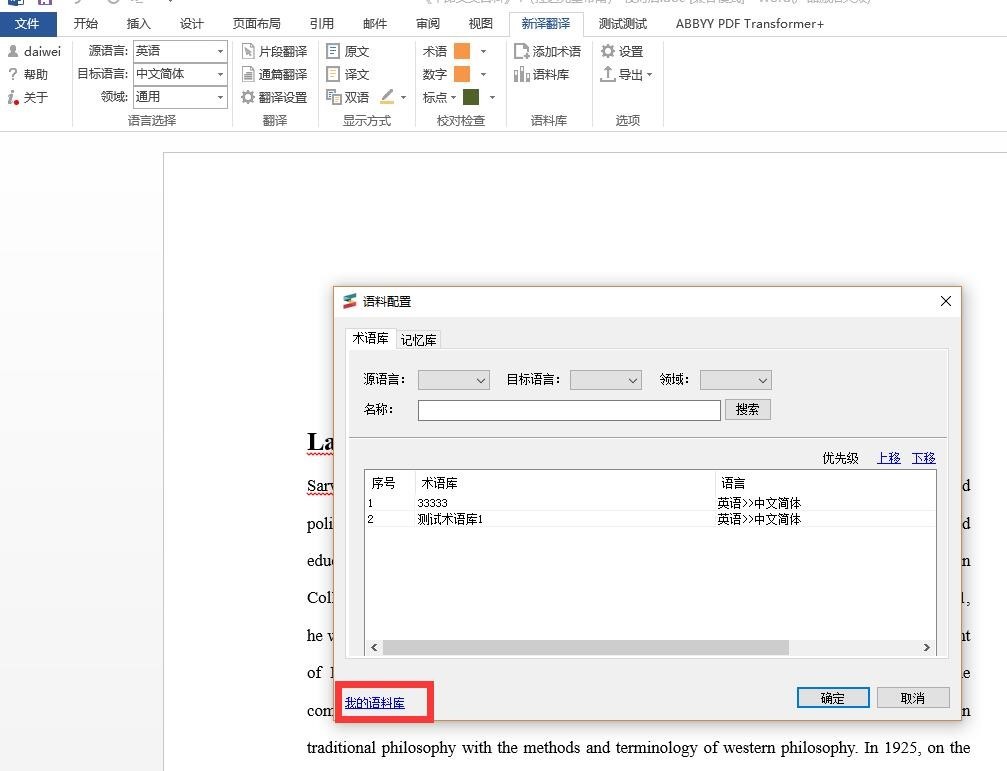1007x771 pixels.
Task: Show 原文 source text view
Action: tap(347, 51)
